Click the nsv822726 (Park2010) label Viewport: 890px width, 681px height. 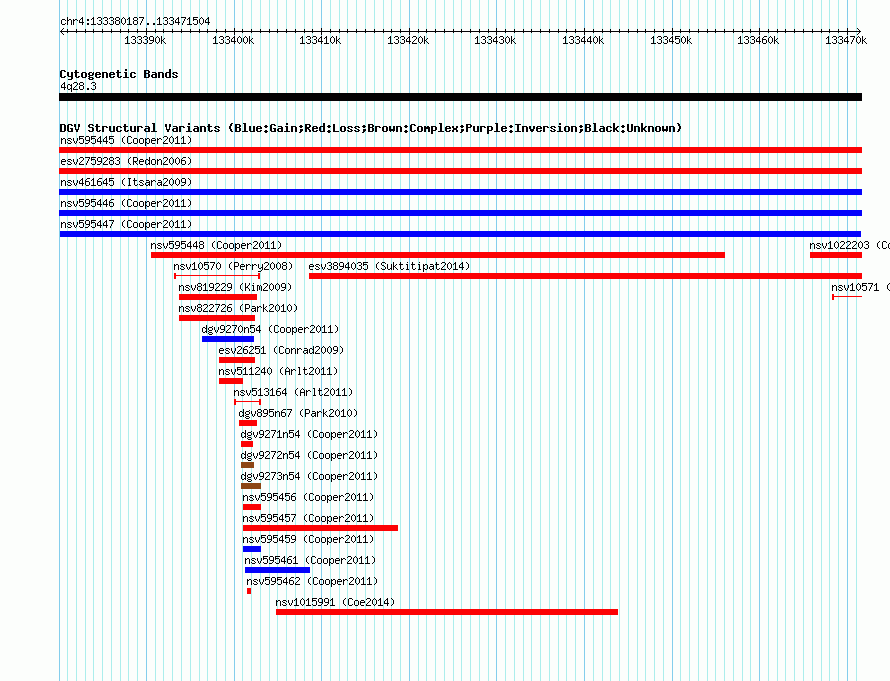[238, 308]
